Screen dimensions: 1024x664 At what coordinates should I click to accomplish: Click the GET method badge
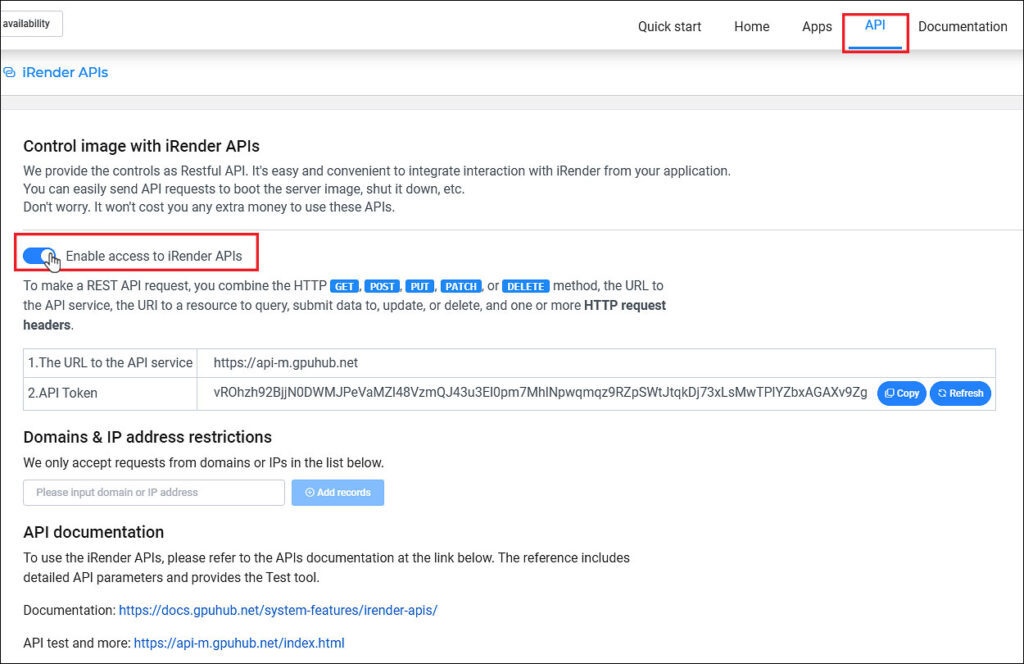[x=344, y=286]
